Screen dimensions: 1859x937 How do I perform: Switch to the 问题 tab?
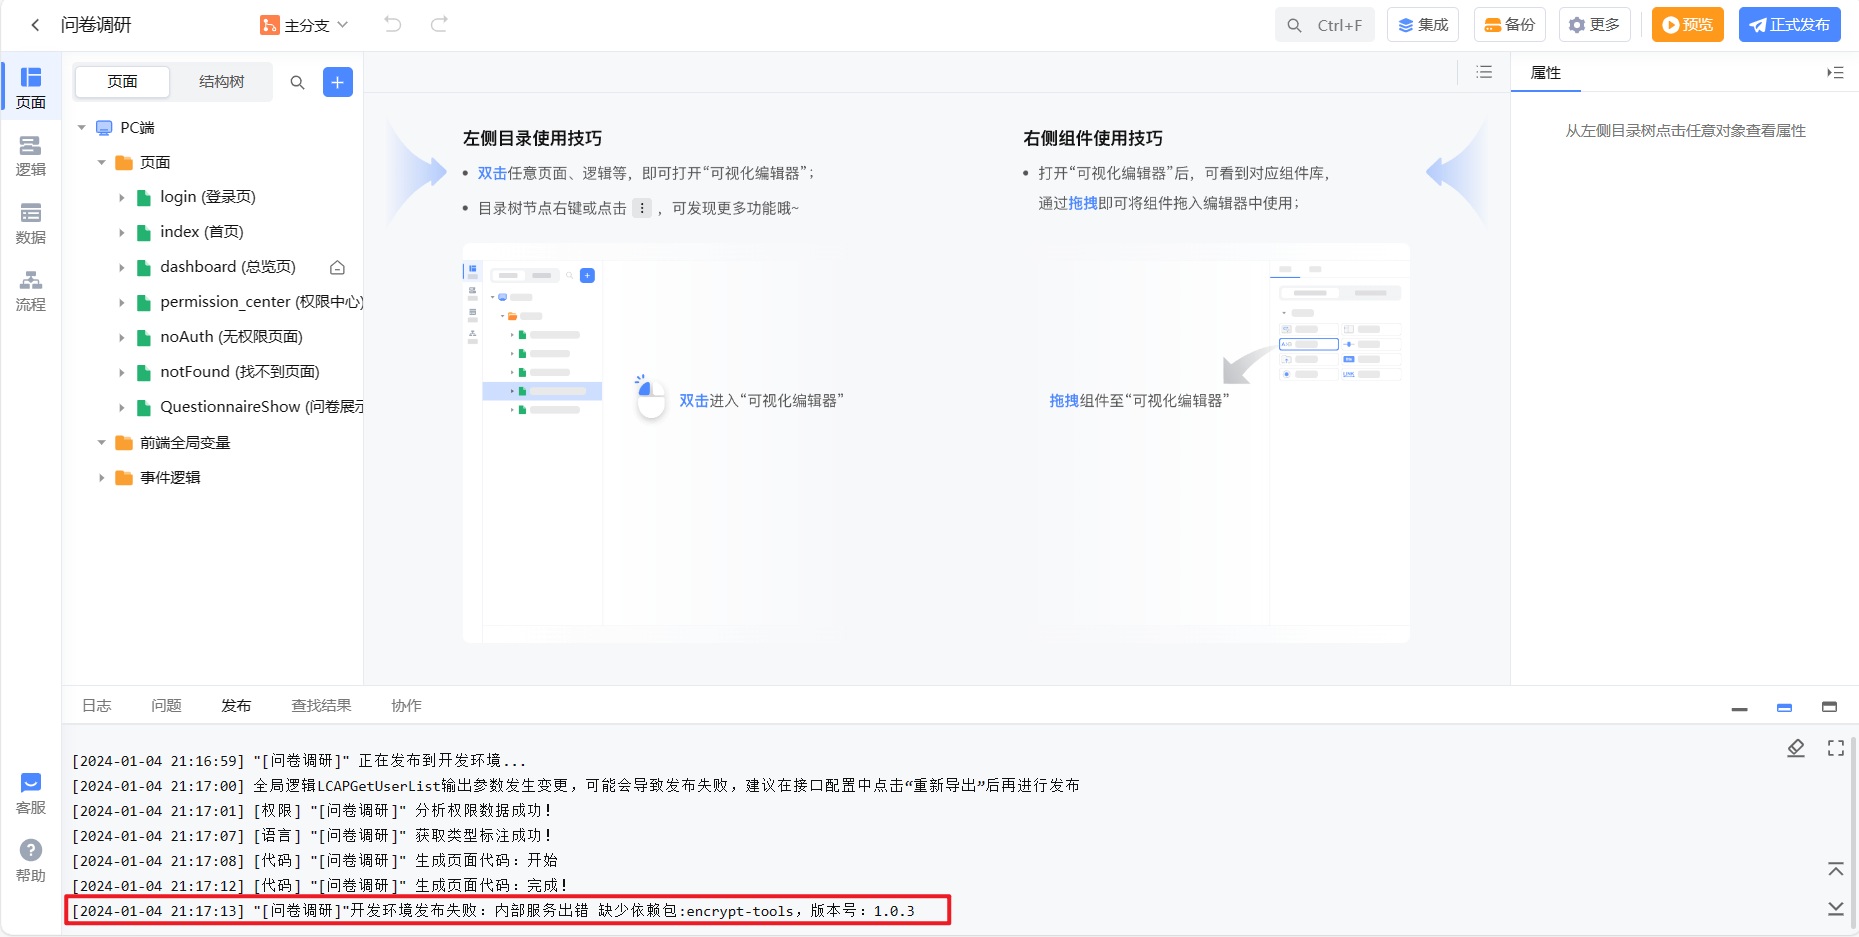pos(166,706)
